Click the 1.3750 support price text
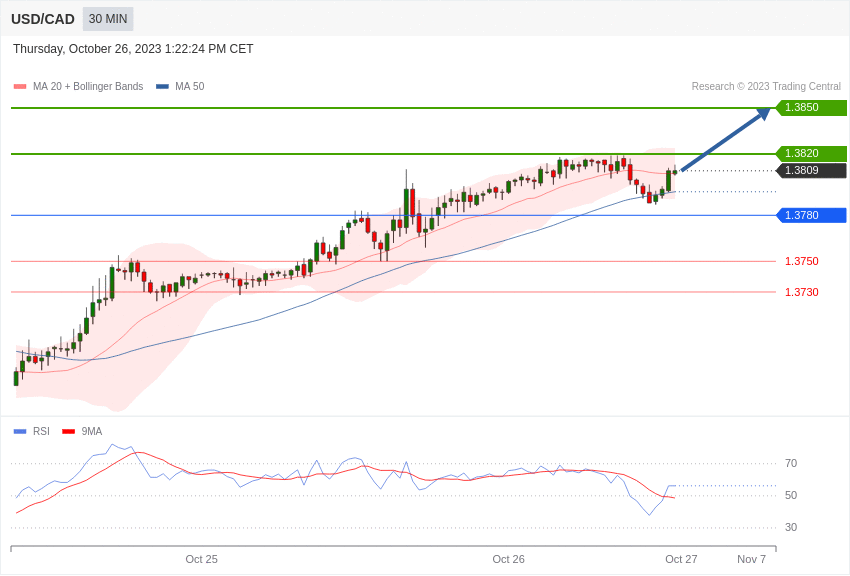The image size is (850, 576). (802, 261)
